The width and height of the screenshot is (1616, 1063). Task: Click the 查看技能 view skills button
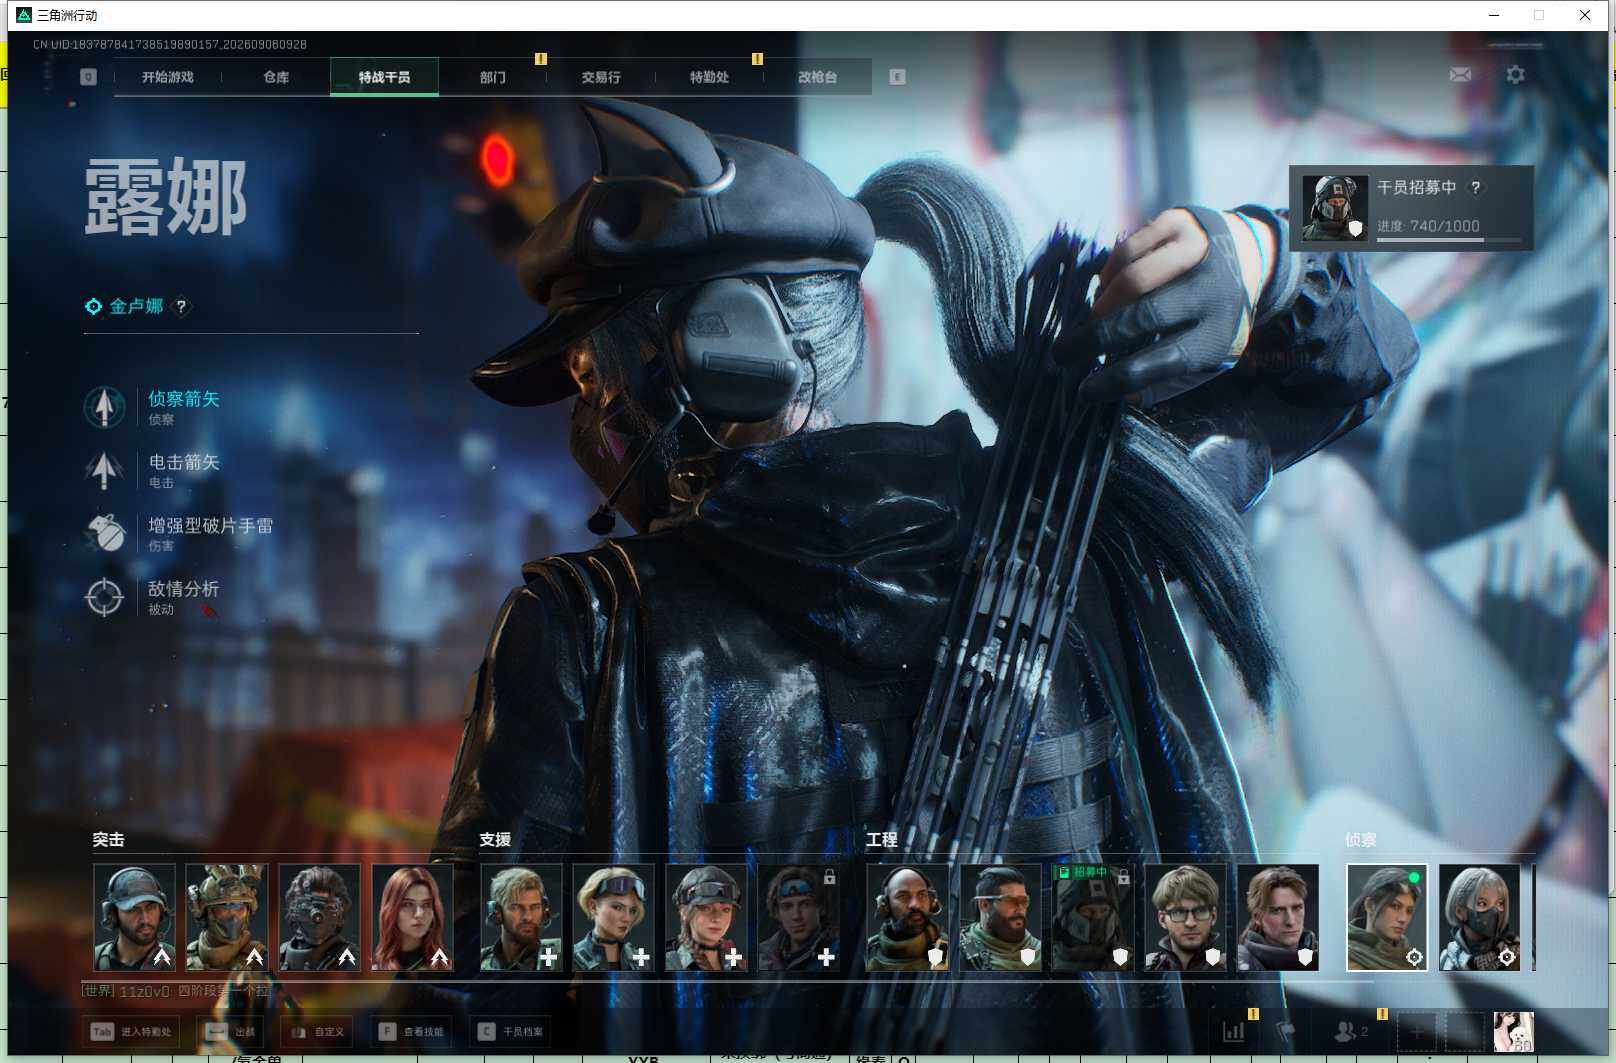pyautogui.click(x=410, y=1031)
